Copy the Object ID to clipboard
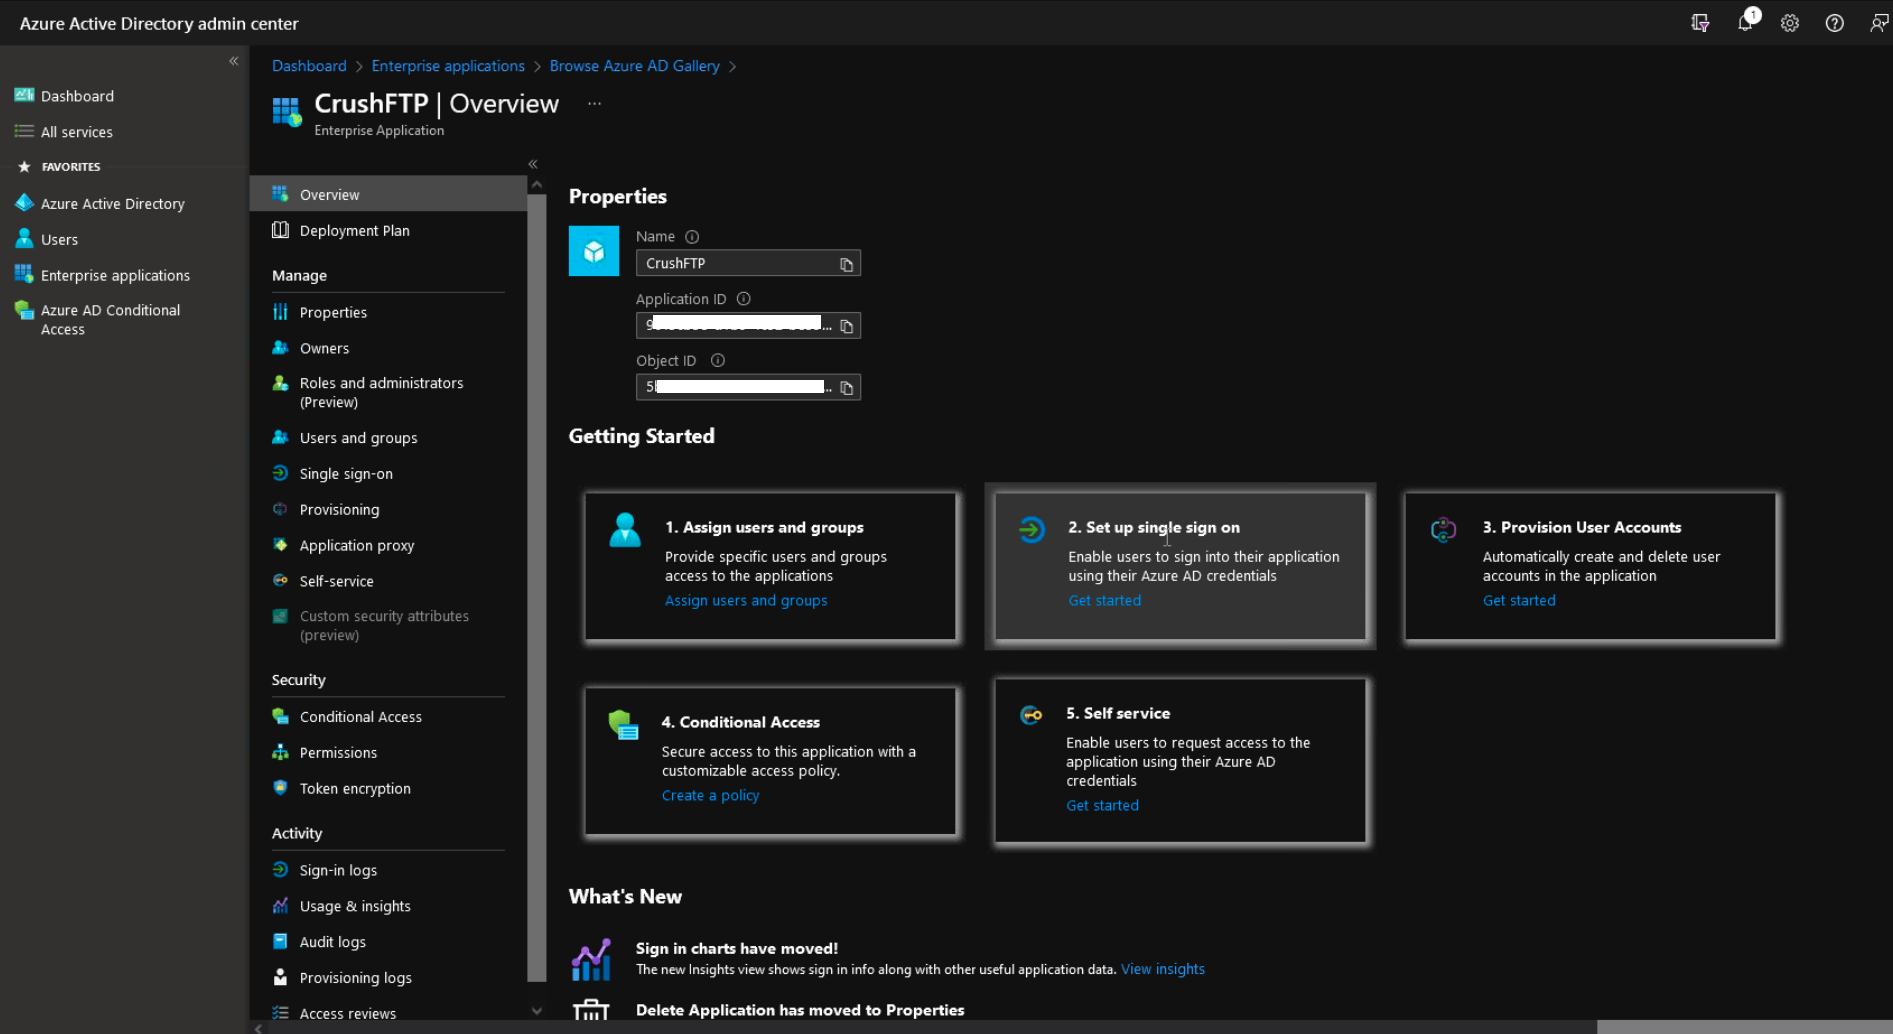 point(846,388)
